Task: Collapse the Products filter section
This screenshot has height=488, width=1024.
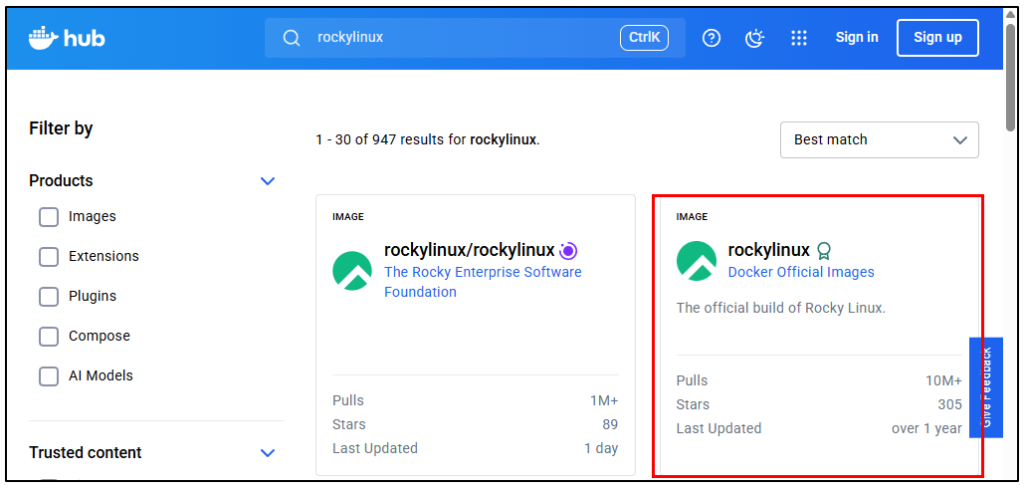Action: pyautogui.click(x=267, y=181)
